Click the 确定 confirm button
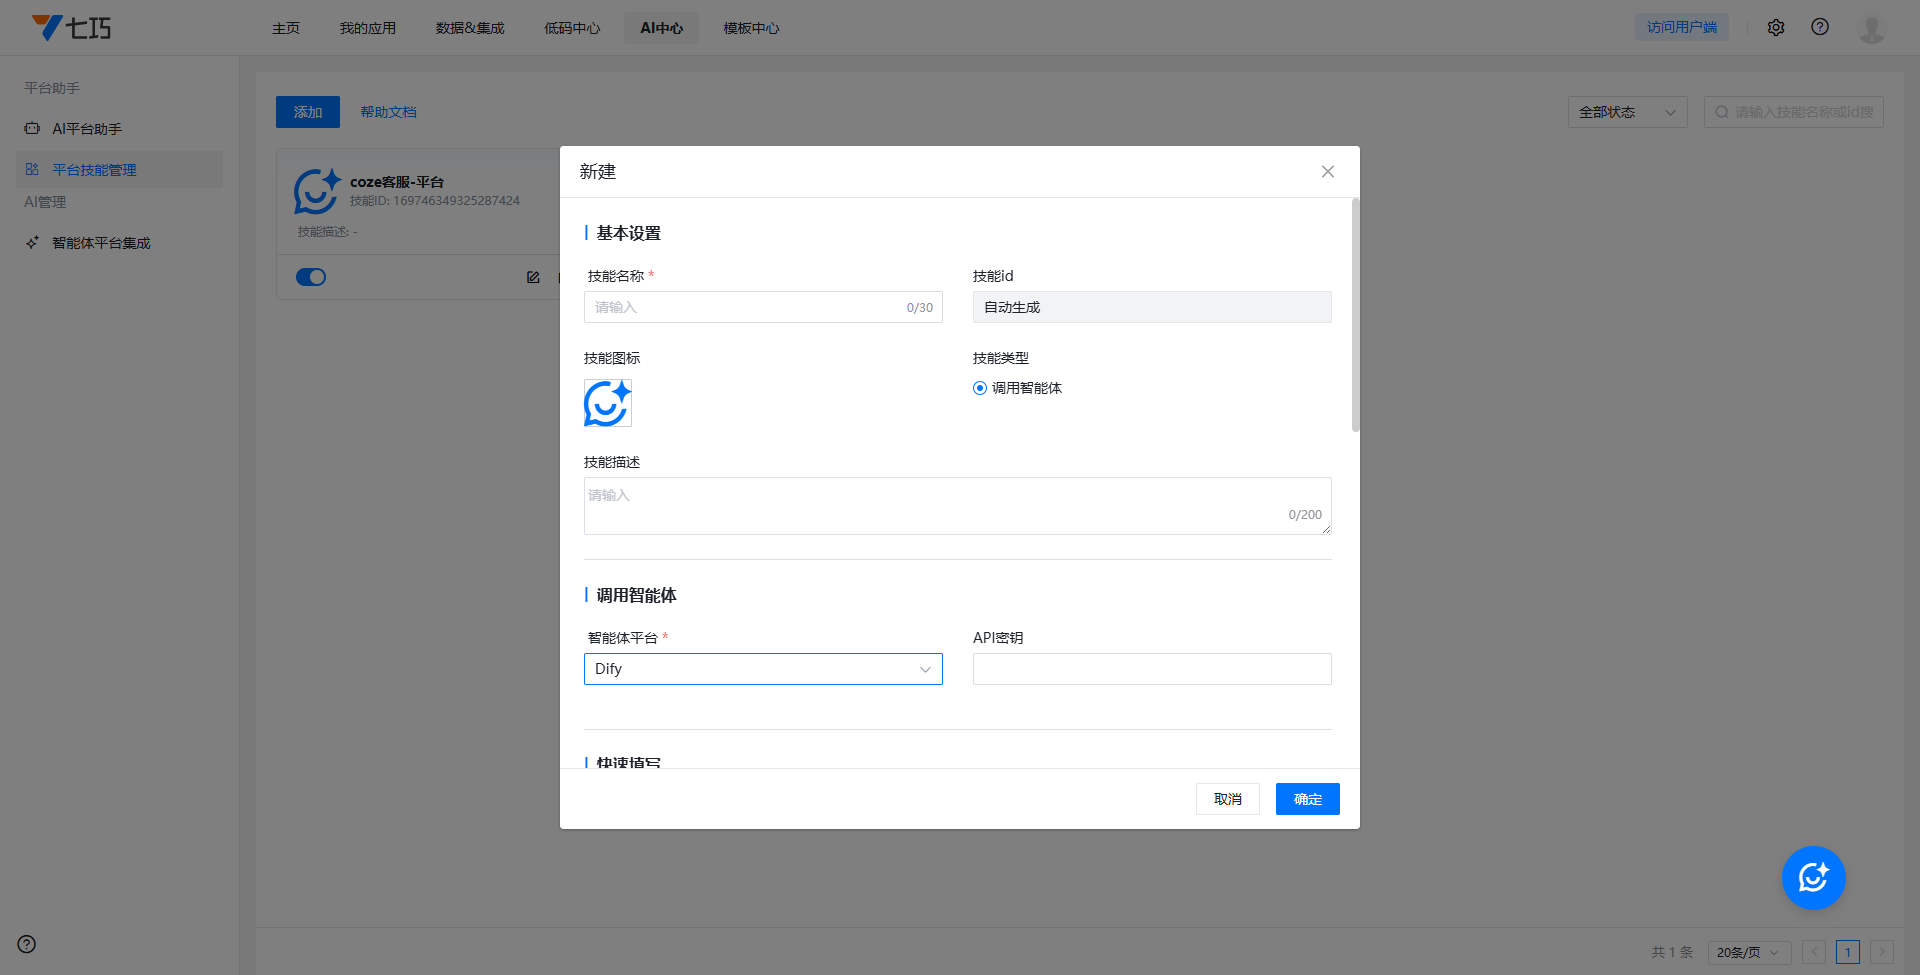 1307,799
